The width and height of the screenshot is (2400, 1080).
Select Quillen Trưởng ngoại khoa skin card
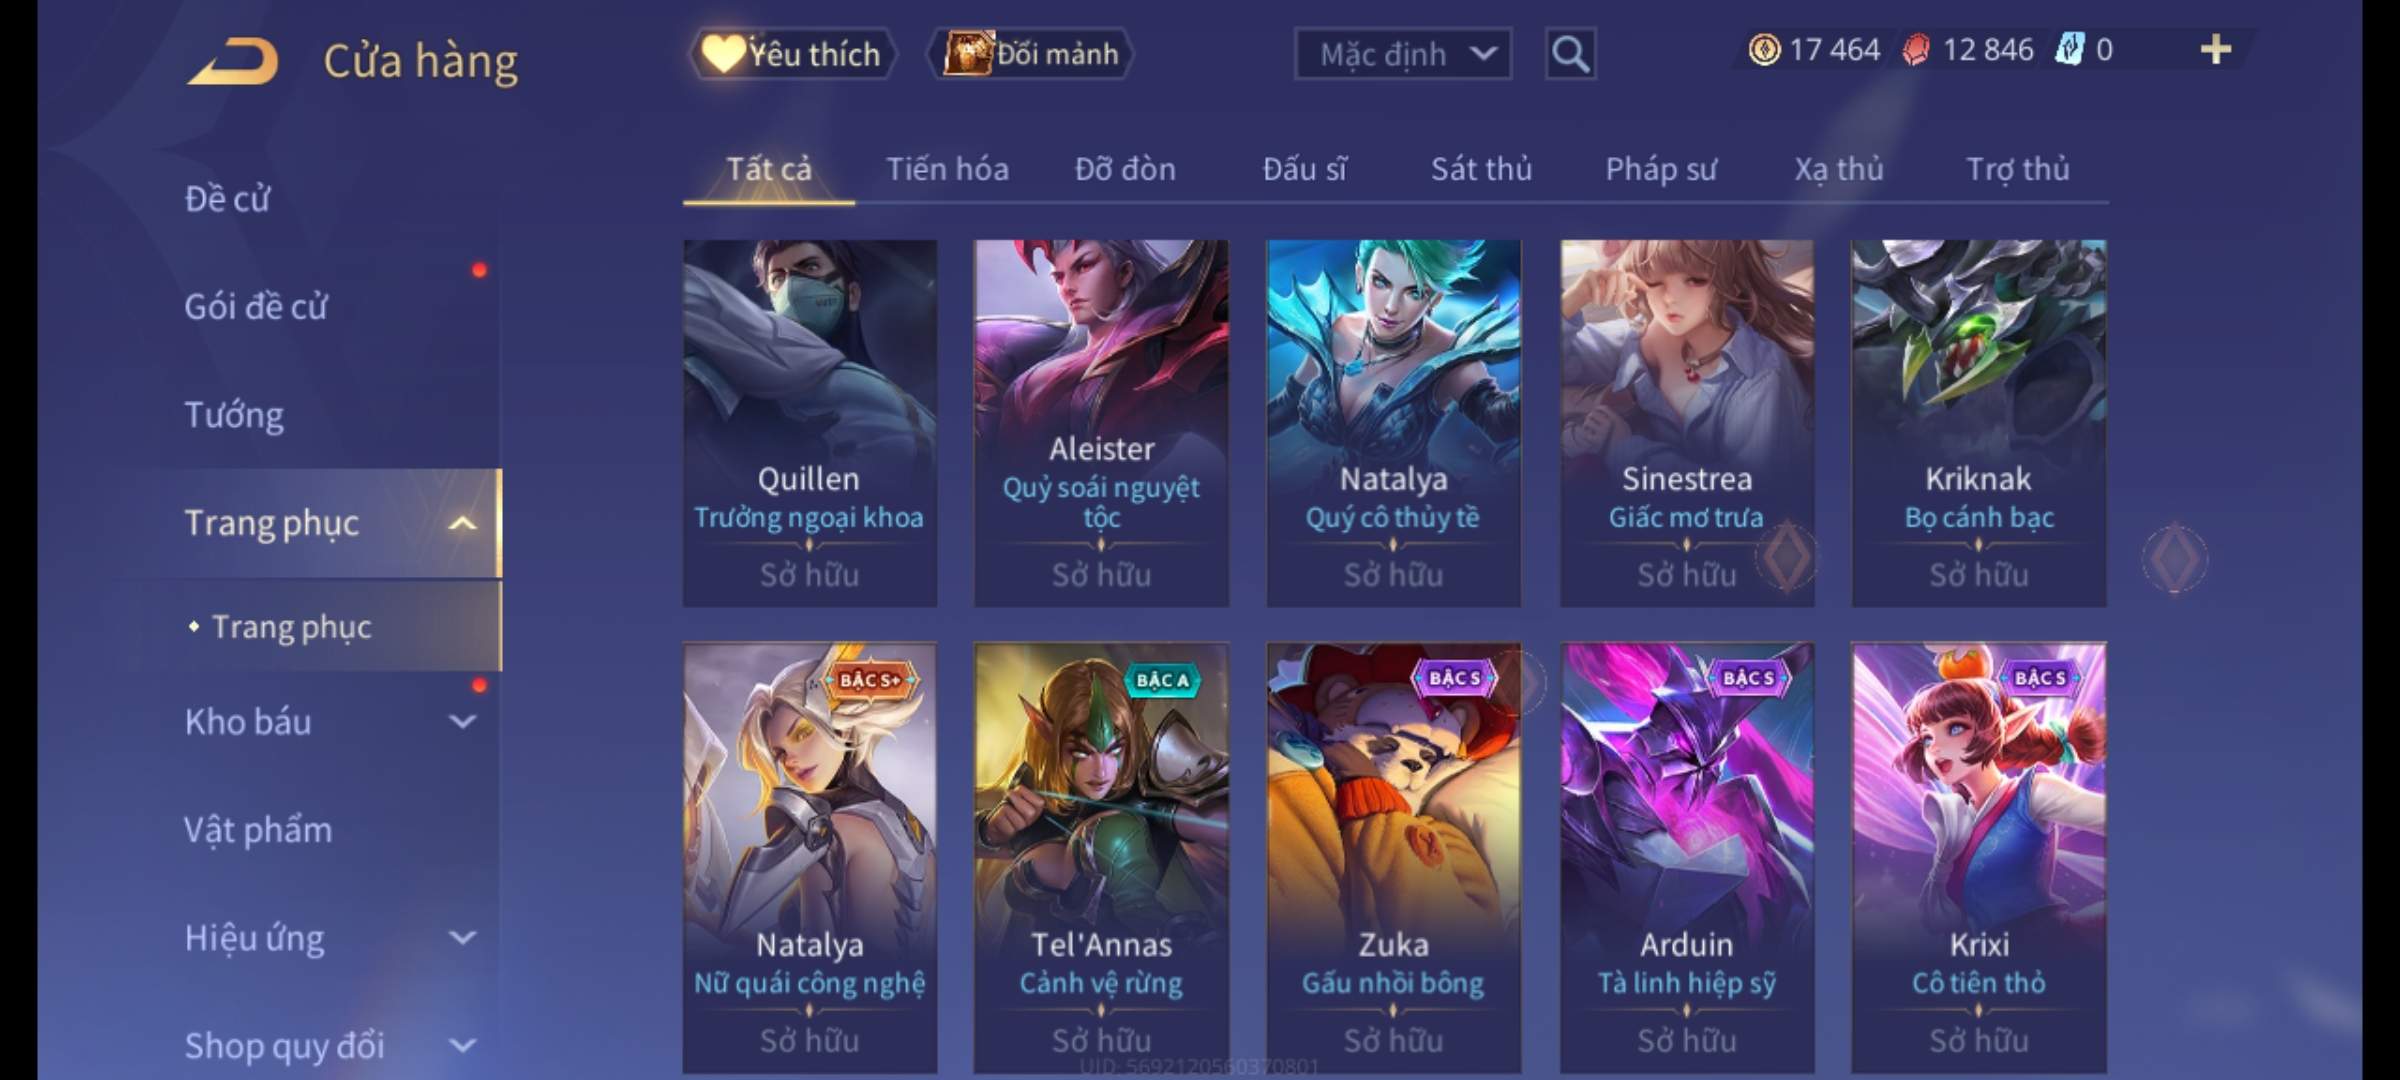pyautogui.click(x=810, y=423)
